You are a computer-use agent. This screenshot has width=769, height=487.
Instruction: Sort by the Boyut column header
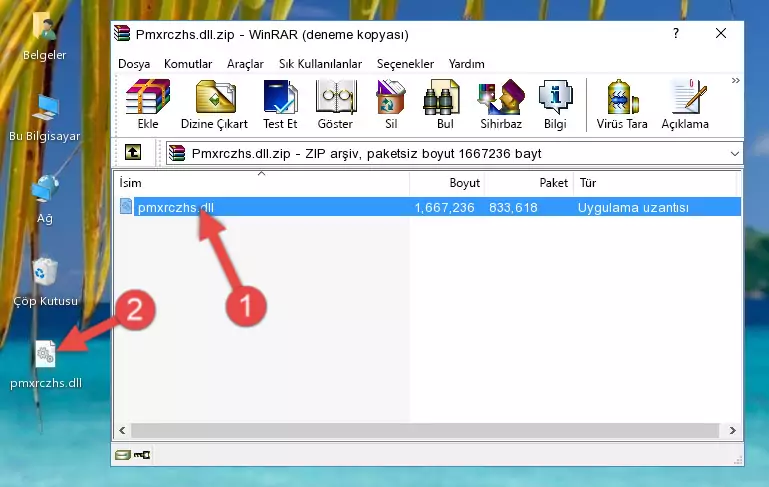coord(447,182)
